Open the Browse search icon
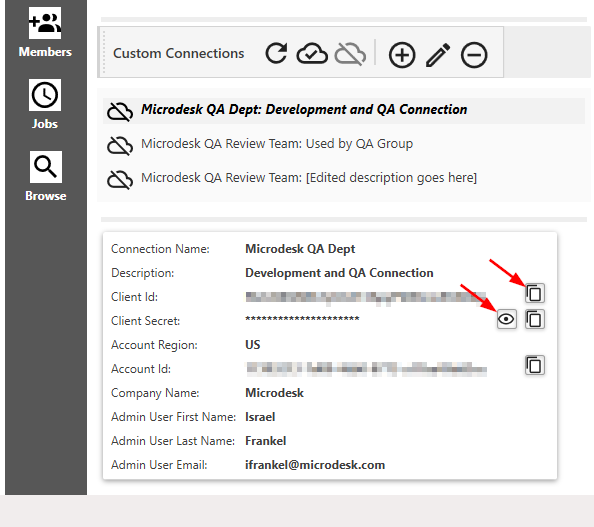This screenshot has width=594, height=527. (x=45, y=167)
